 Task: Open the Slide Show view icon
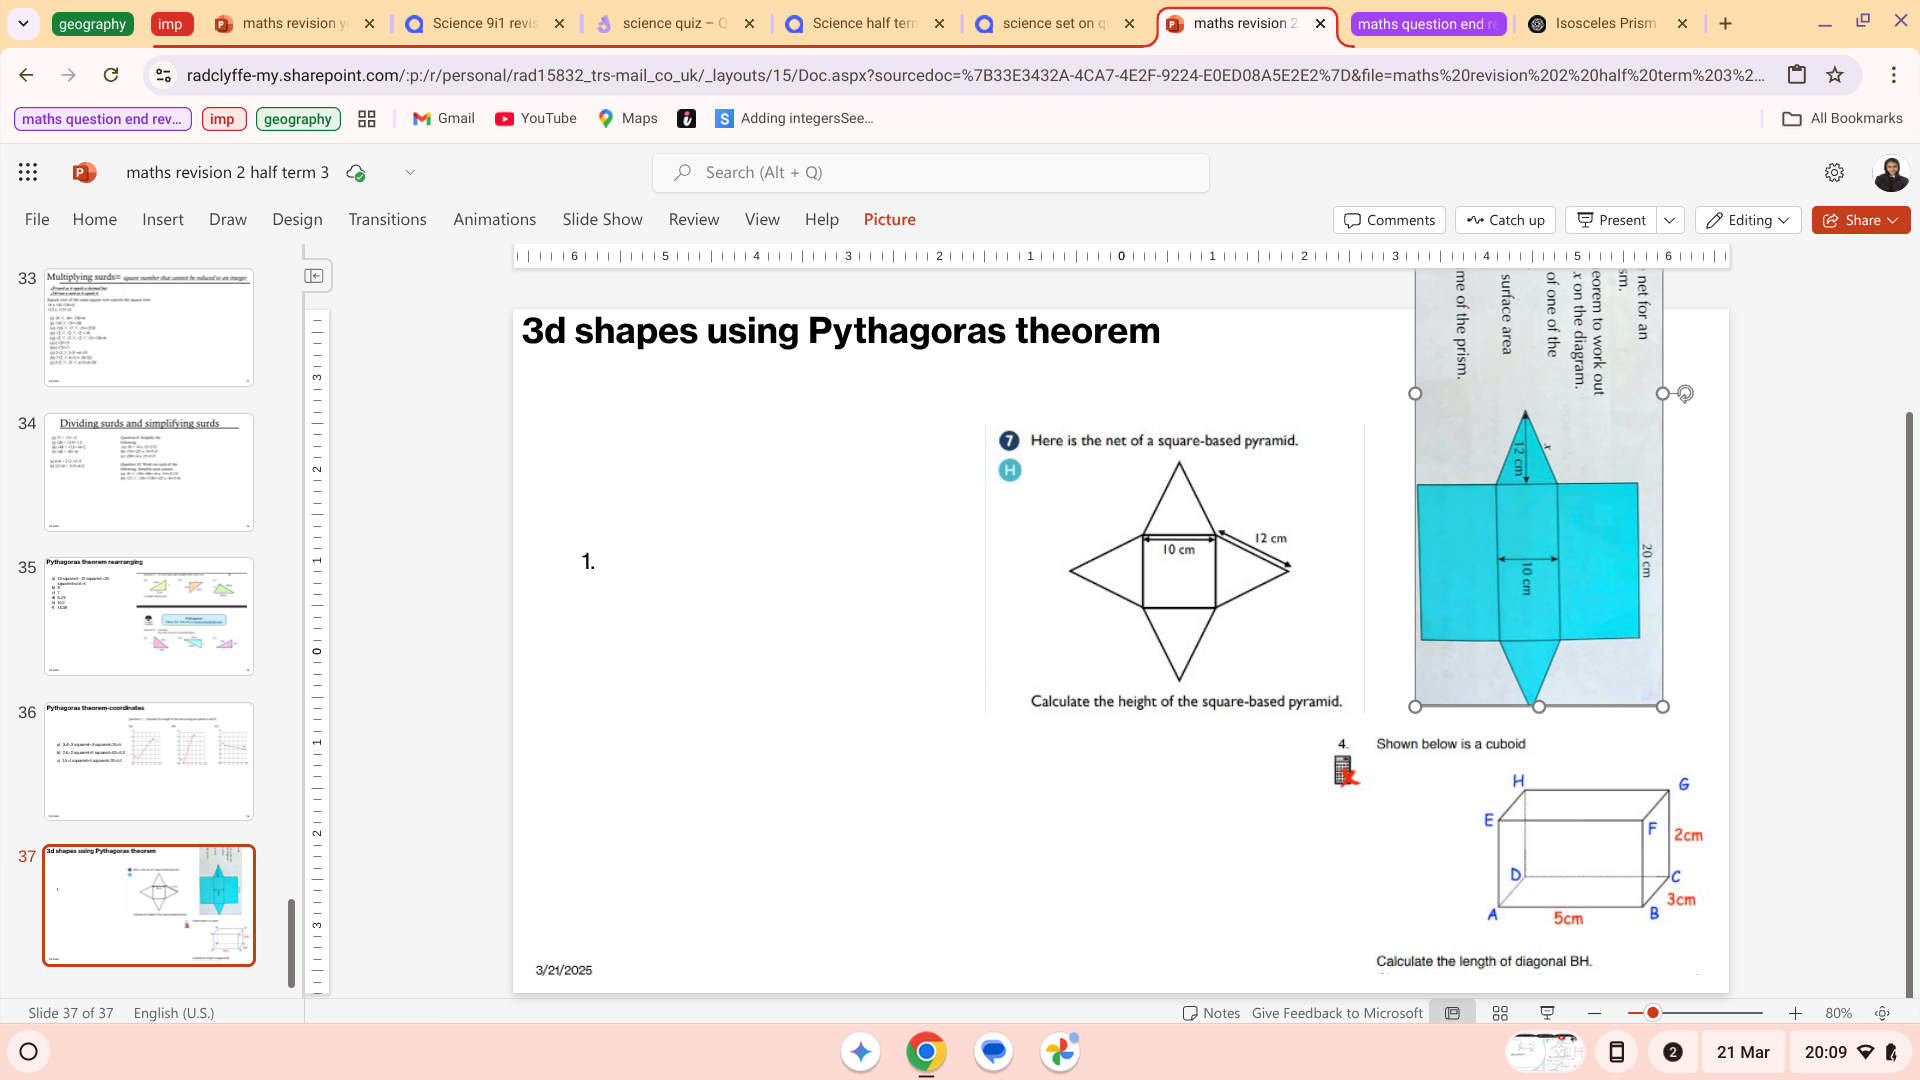tap(1548, 1012)
